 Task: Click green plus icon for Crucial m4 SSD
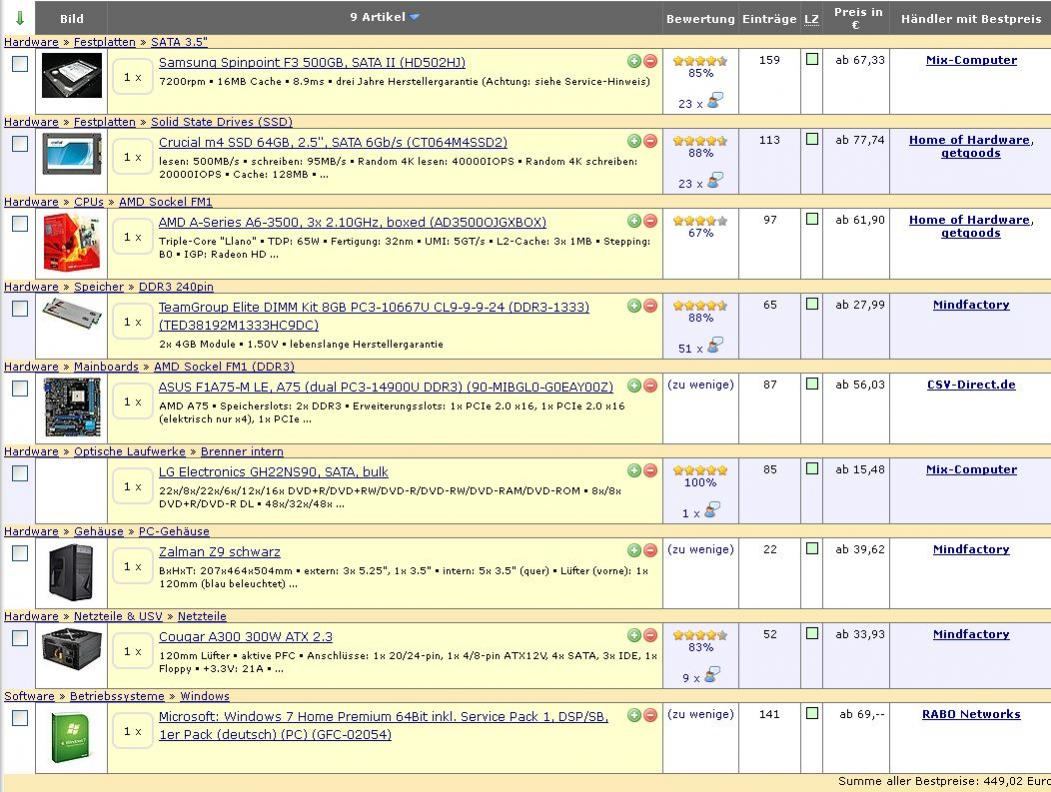point(634,141)
